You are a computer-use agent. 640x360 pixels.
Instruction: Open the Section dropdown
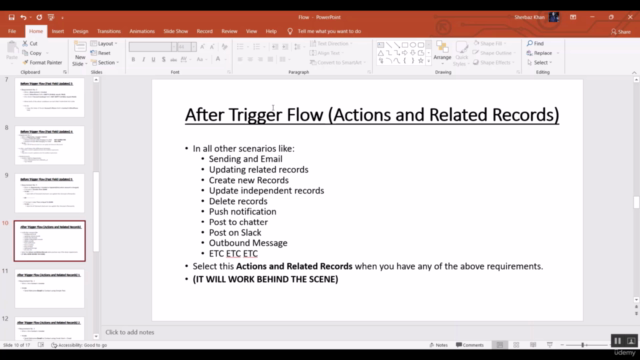(x=105, y=62)
